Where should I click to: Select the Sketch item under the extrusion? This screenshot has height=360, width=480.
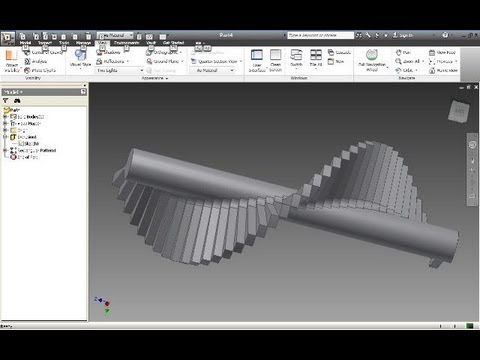click(29, 144)
